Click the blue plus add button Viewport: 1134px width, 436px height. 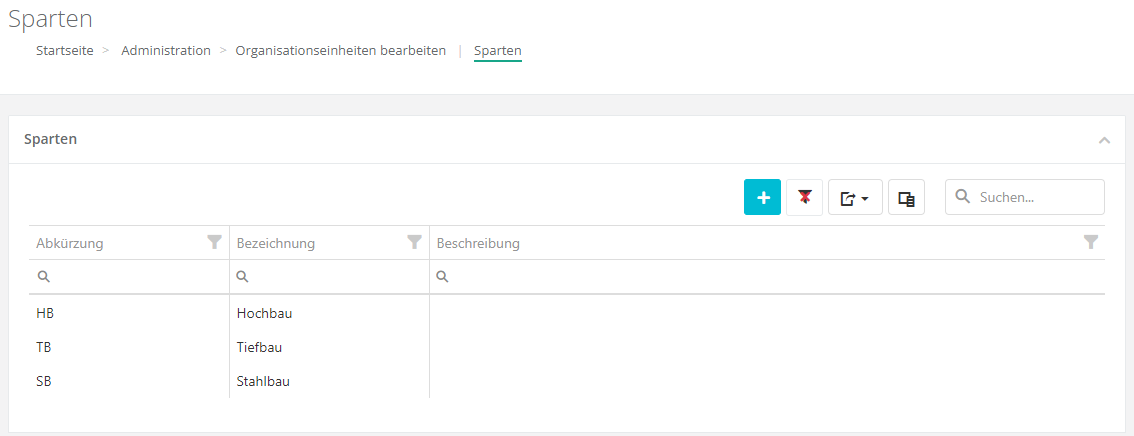click(x=762, y=198)
